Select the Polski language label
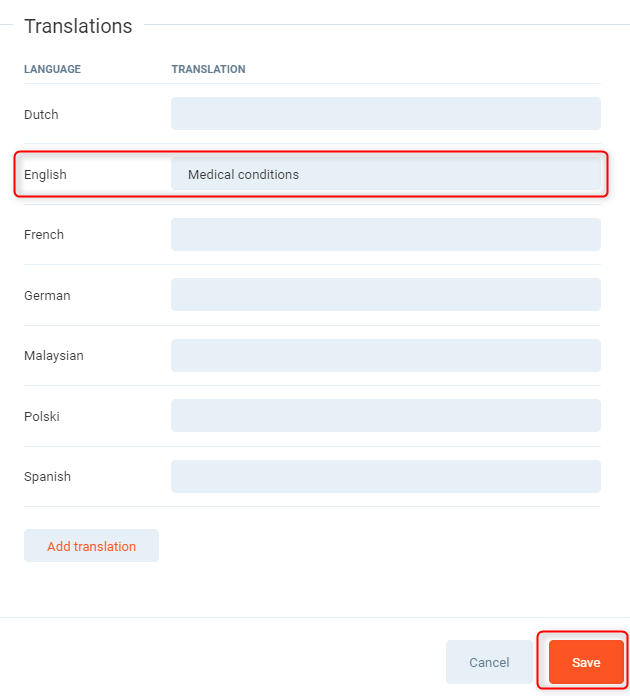Viewport: 630px width, 696px height. click(x=42, y=416)
